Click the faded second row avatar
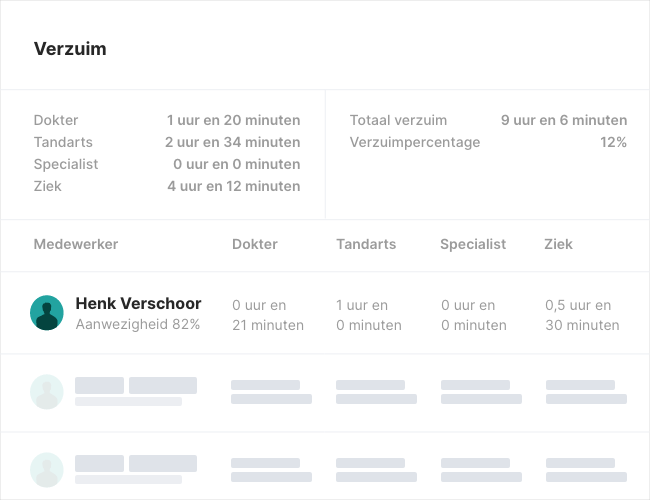This screenshot has height=500, width=650. 47,391
